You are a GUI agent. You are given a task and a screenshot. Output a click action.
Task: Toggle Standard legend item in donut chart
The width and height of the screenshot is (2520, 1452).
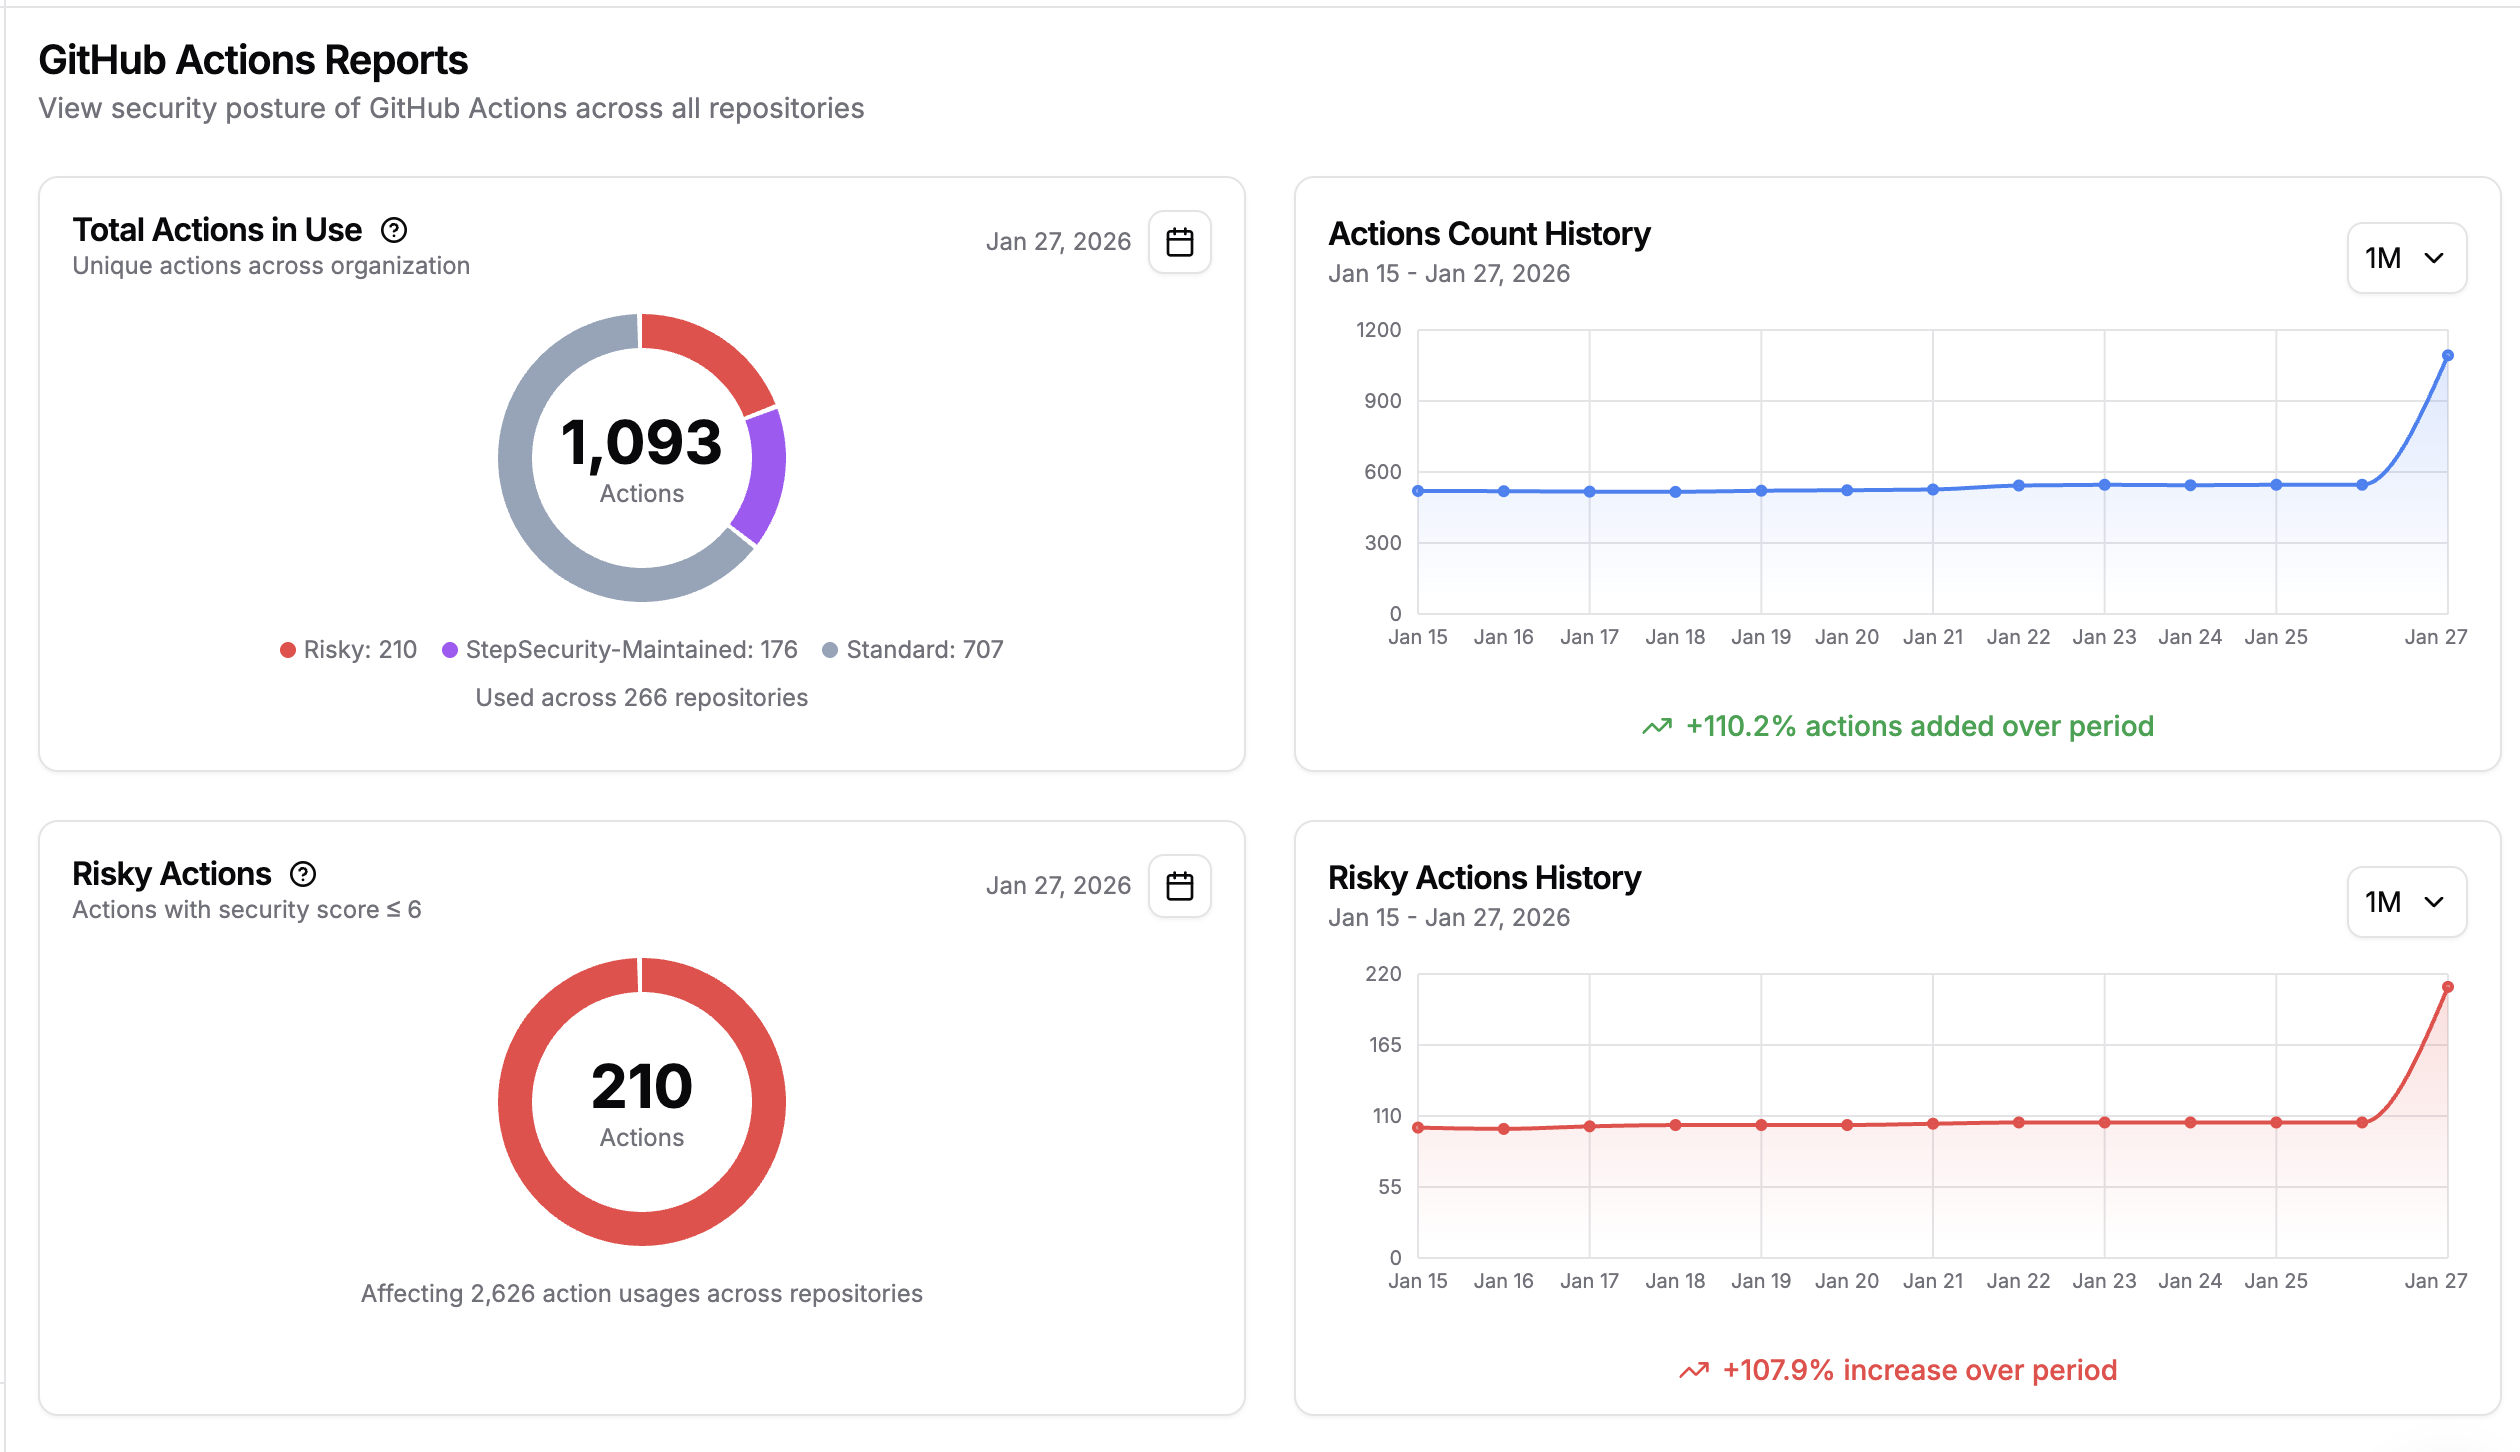click(912, 650)
